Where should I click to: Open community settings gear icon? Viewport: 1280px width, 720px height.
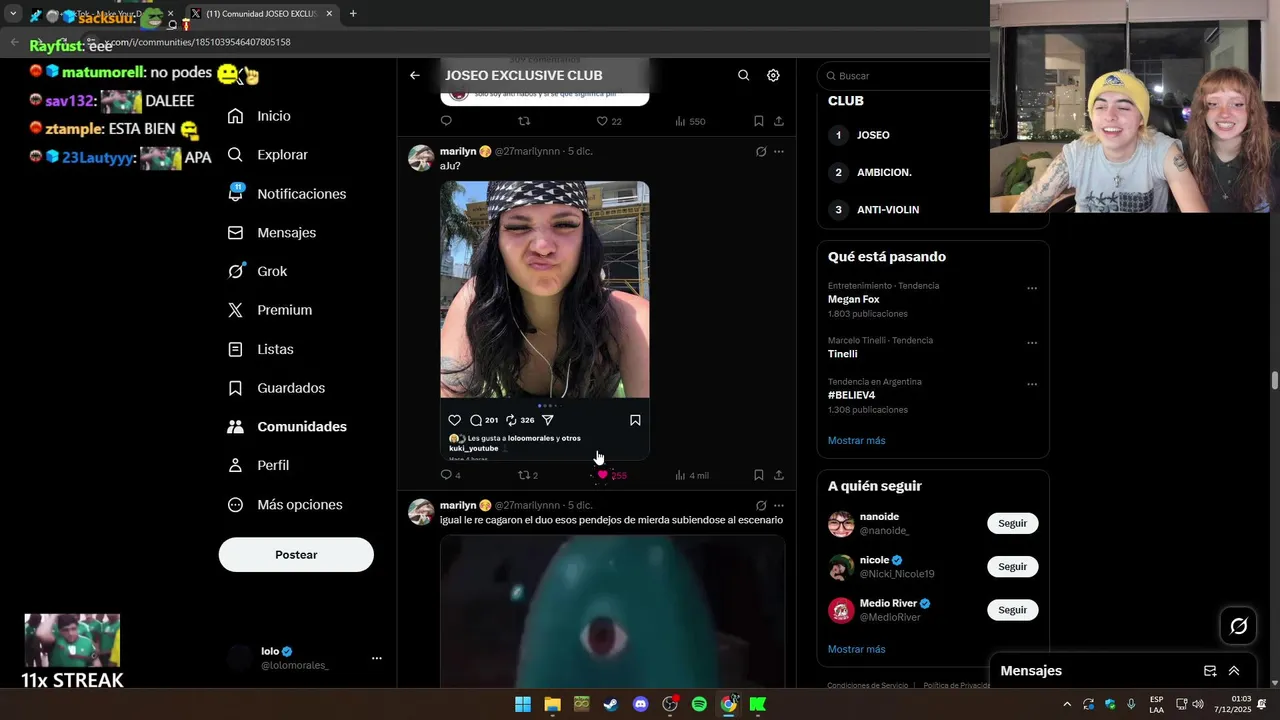[x=773, y=75]
